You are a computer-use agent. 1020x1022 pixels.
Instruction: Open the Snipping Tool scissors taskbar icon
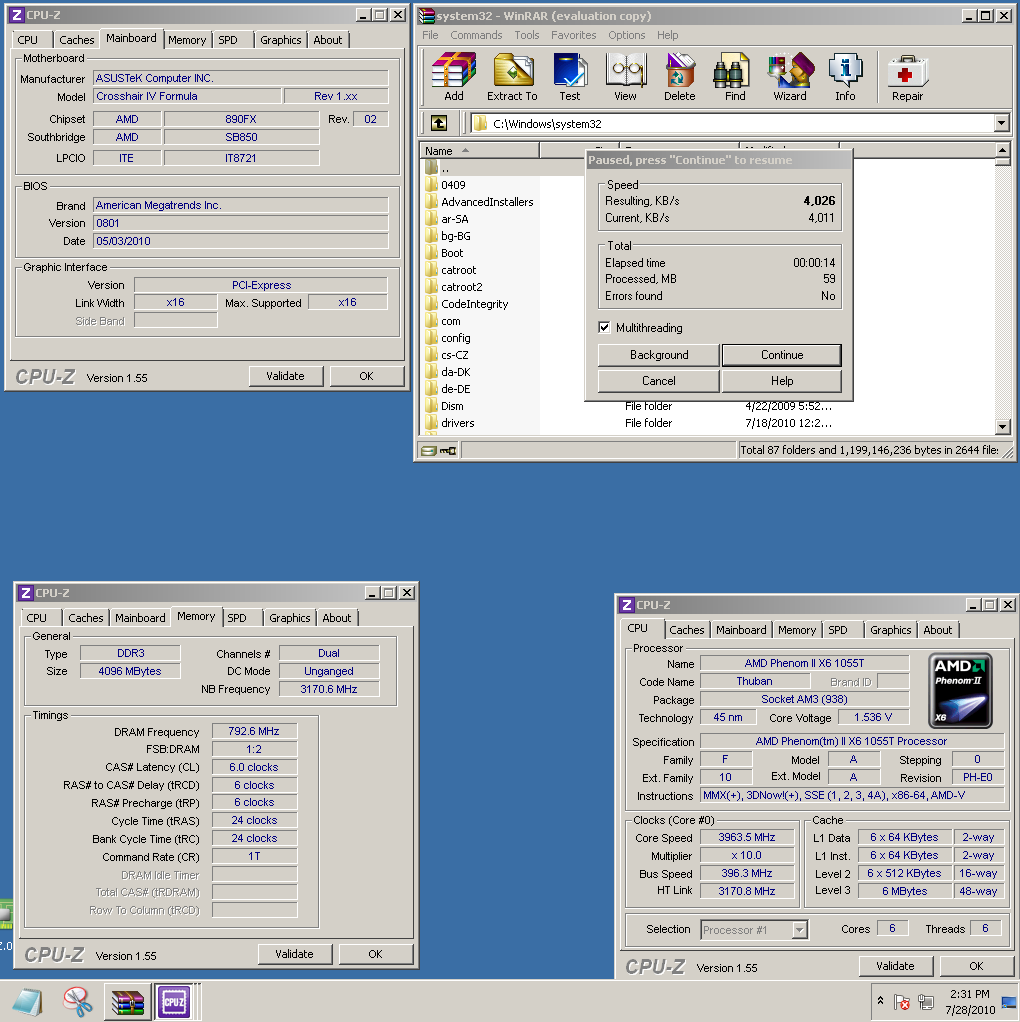point(78,1002)
